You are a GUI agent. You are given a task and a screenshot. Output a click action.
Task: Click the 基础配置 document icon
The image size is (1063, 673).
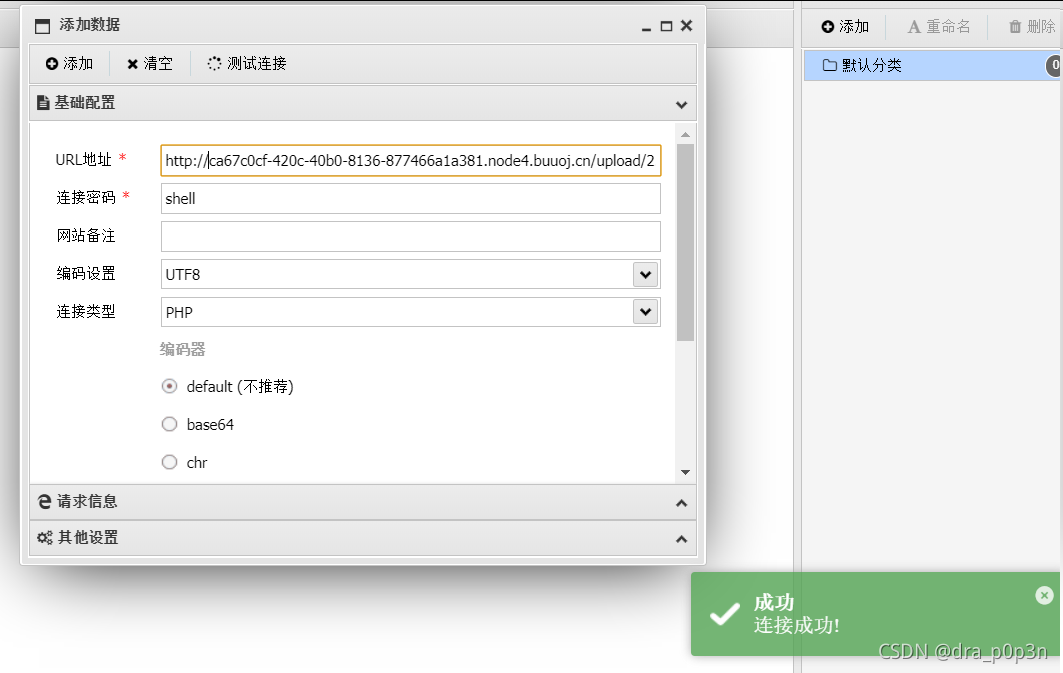43,103
